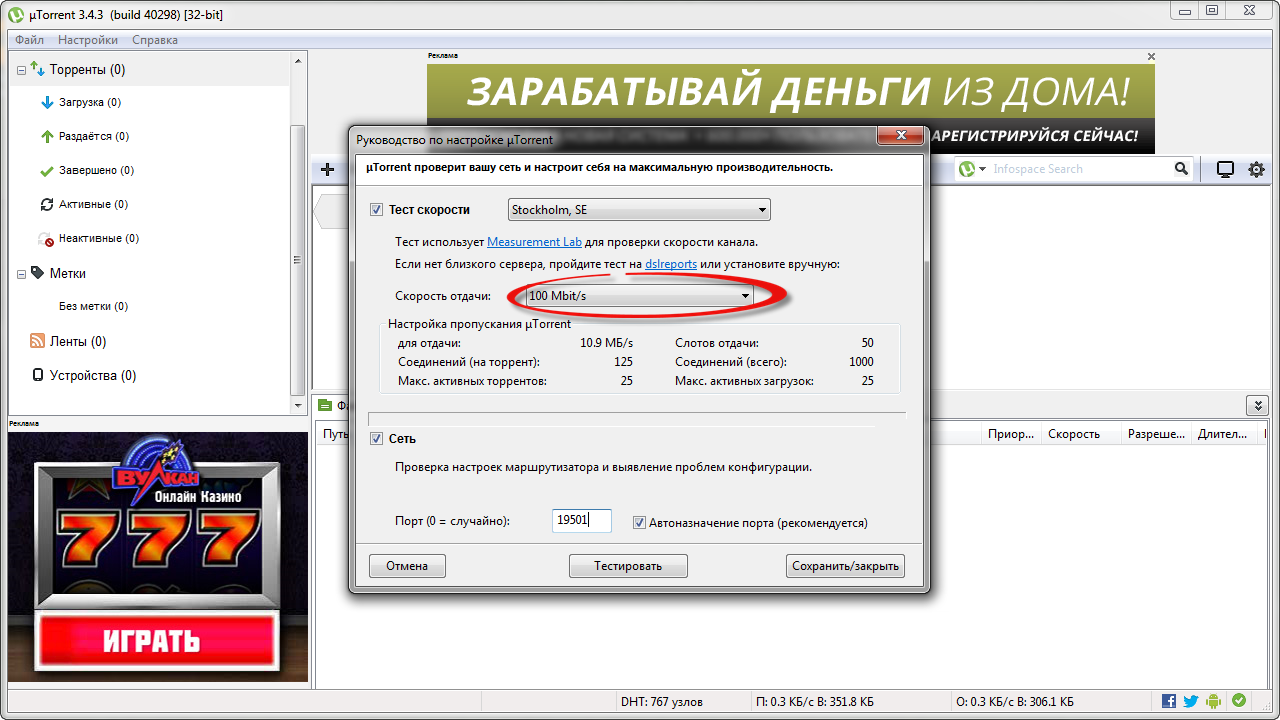Click the remote monitor icon in toolbar
This screenshot has width=1280, height=720.
[x=1225, y=170]
